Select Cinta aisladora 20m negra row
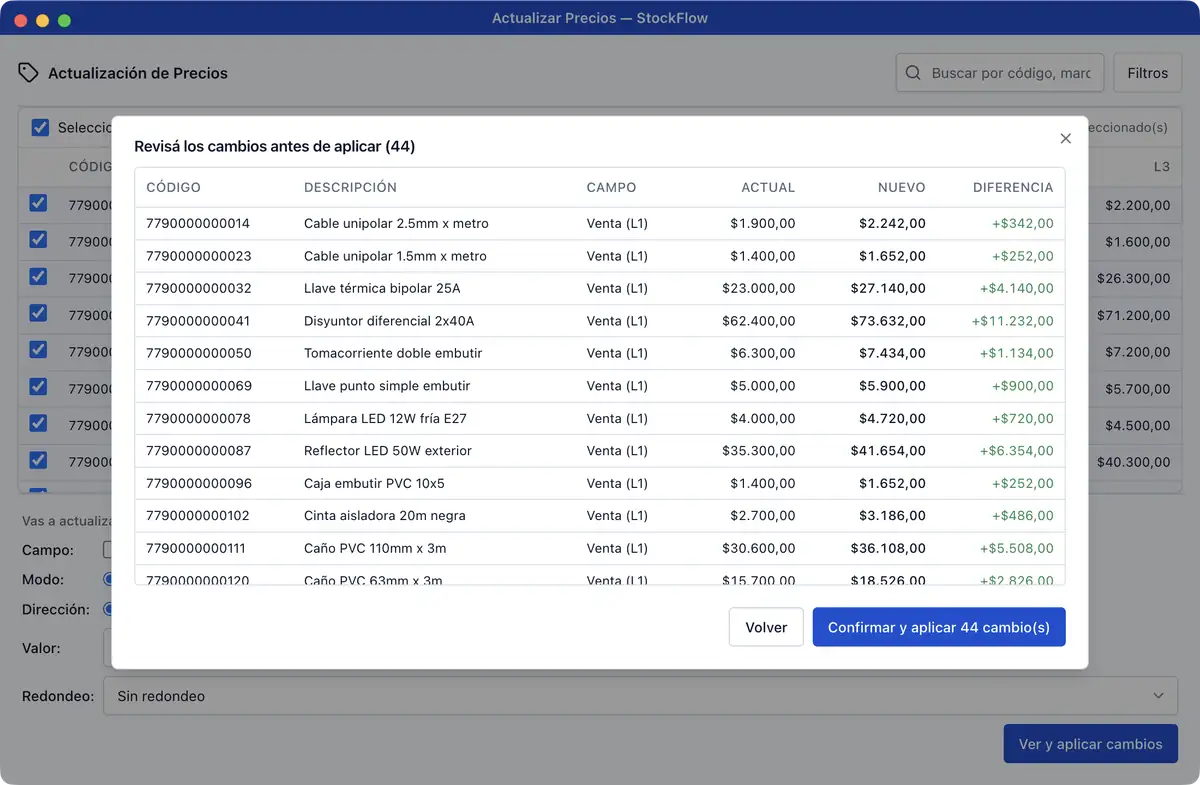Screen dimensions: 1200x785 [x=600, y=516]
